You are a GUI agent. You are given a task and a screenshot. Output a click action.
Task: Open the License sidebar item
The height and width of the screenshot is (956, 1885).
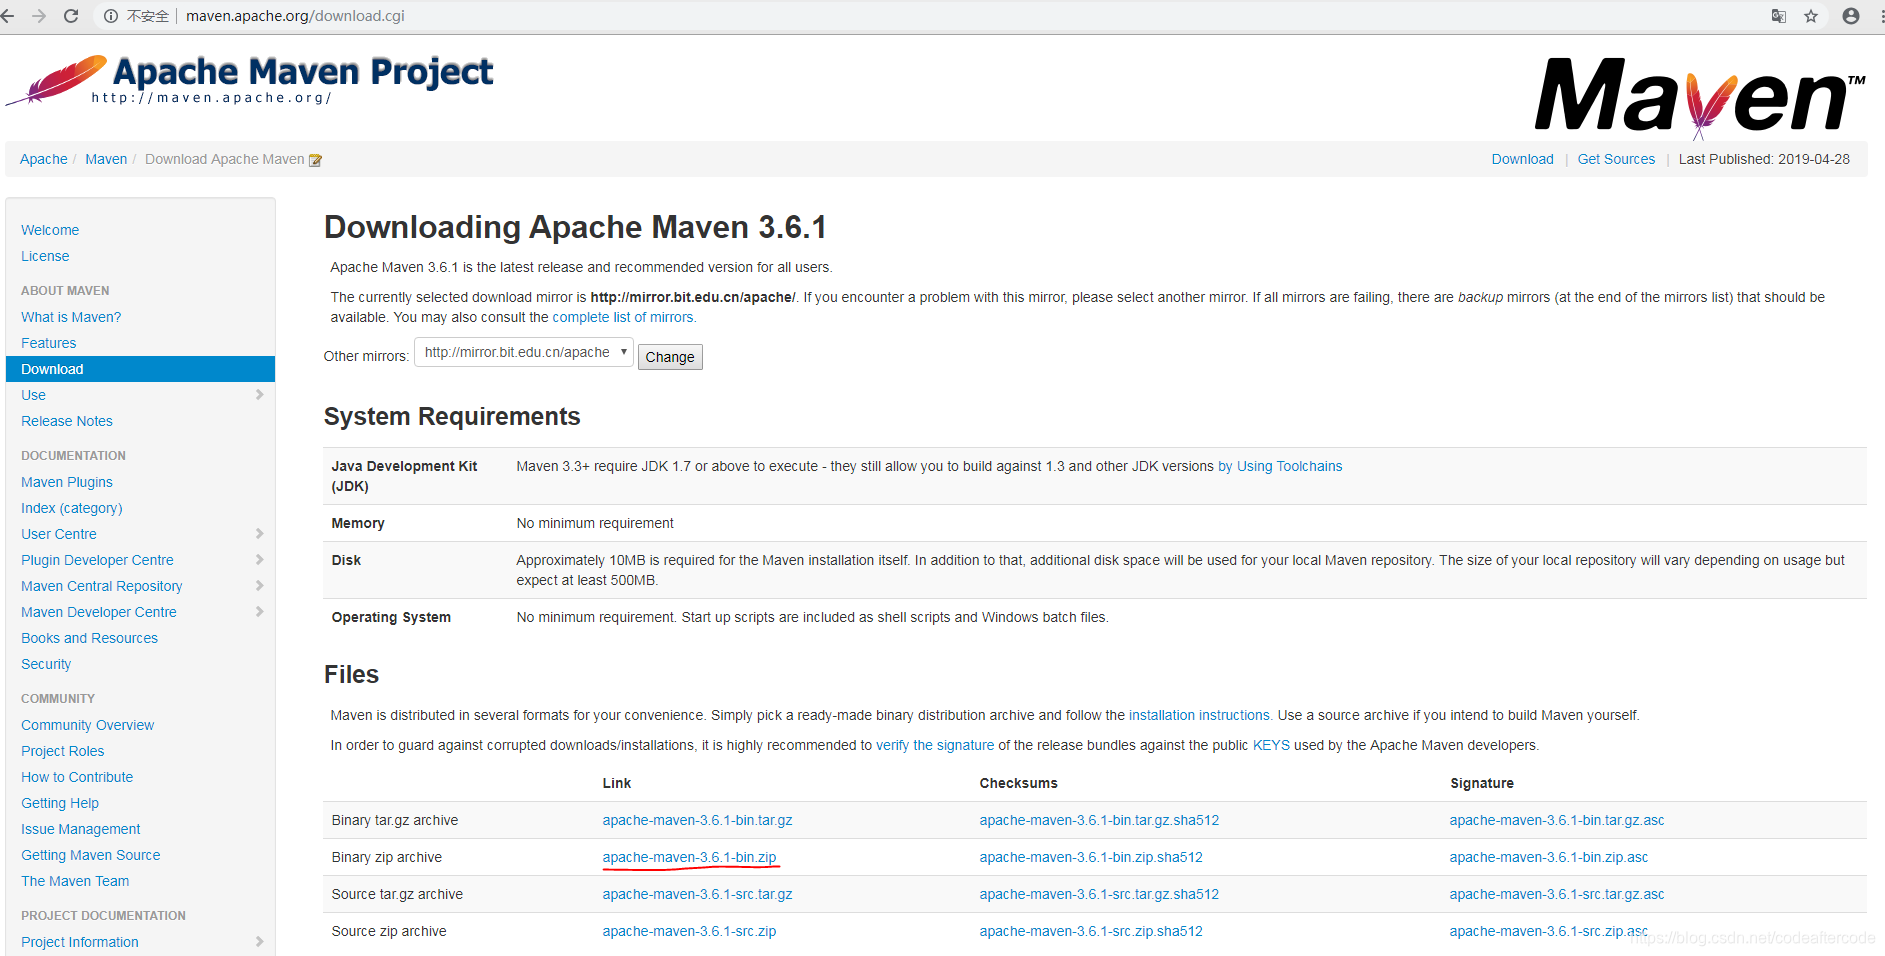click(x=45, y=256)
